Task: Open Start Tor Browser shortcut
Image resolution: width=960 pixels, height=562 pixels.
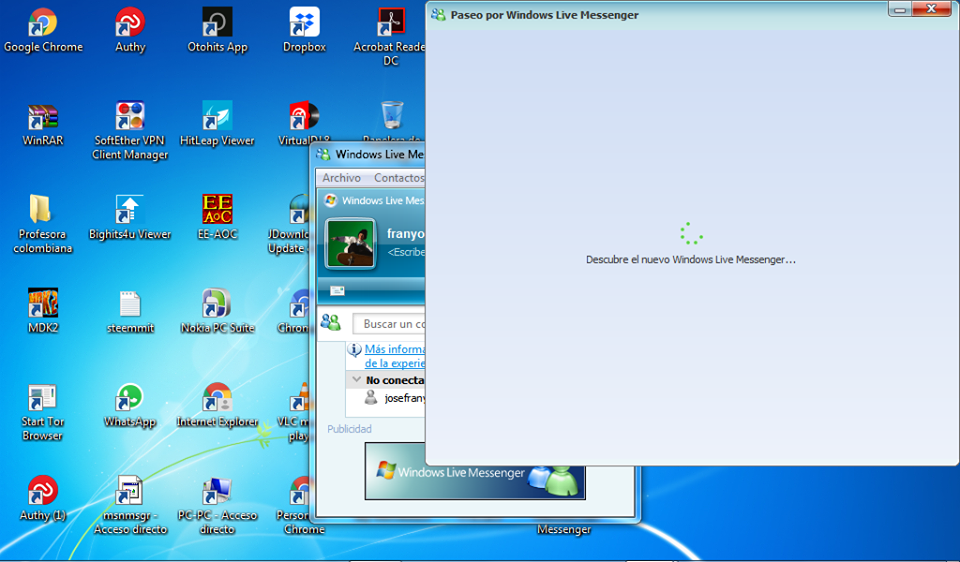Action: (42, 413)
